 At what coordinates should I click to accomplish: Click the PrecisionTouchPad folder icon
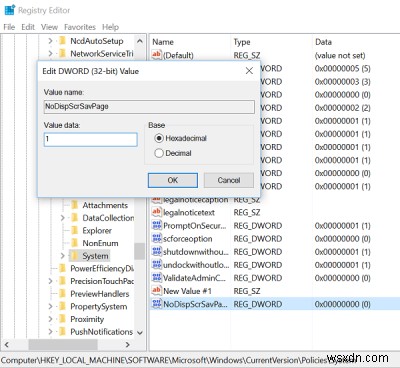pyautogui.click(x=62, y=281)
